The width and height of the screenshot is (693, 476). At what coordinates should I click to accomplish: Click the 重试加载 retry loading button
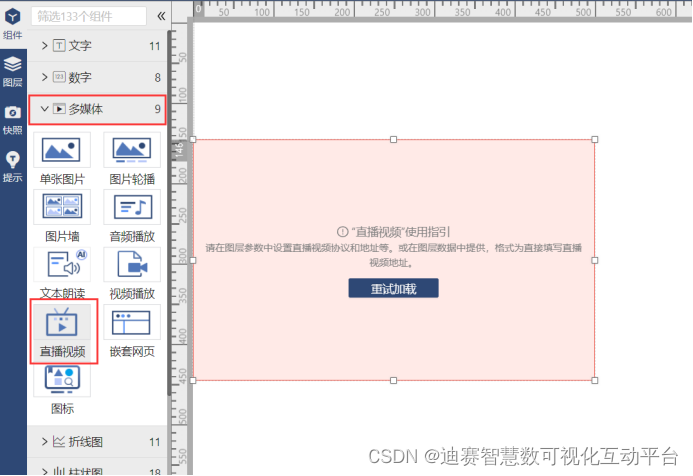(x=393, y=288)
